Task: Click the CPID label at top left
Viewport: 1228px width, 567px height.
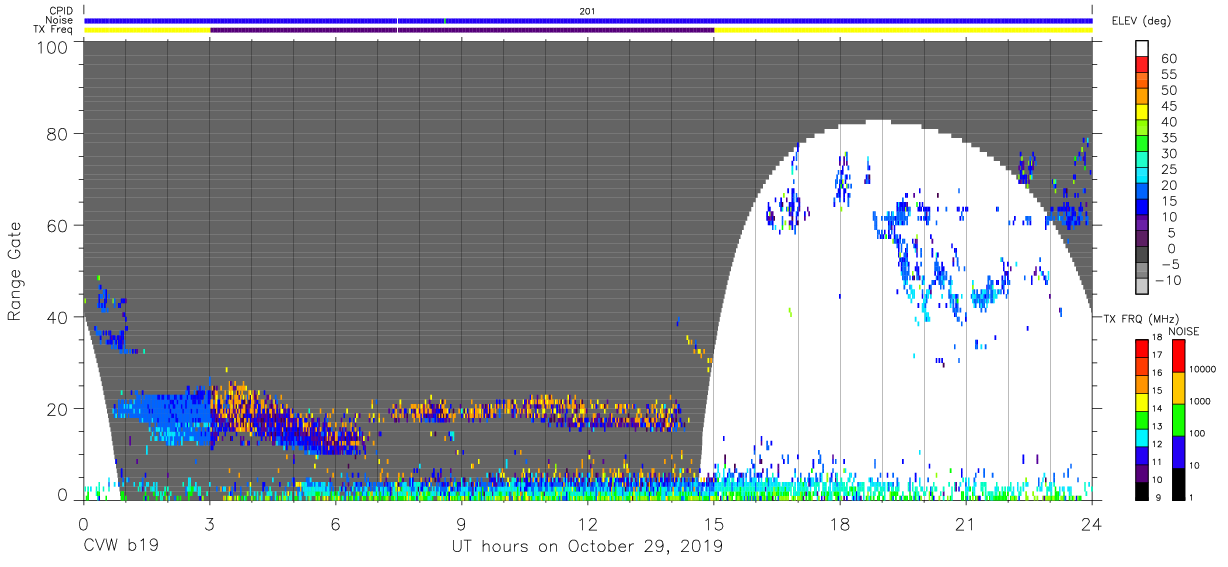Action: 62,11
